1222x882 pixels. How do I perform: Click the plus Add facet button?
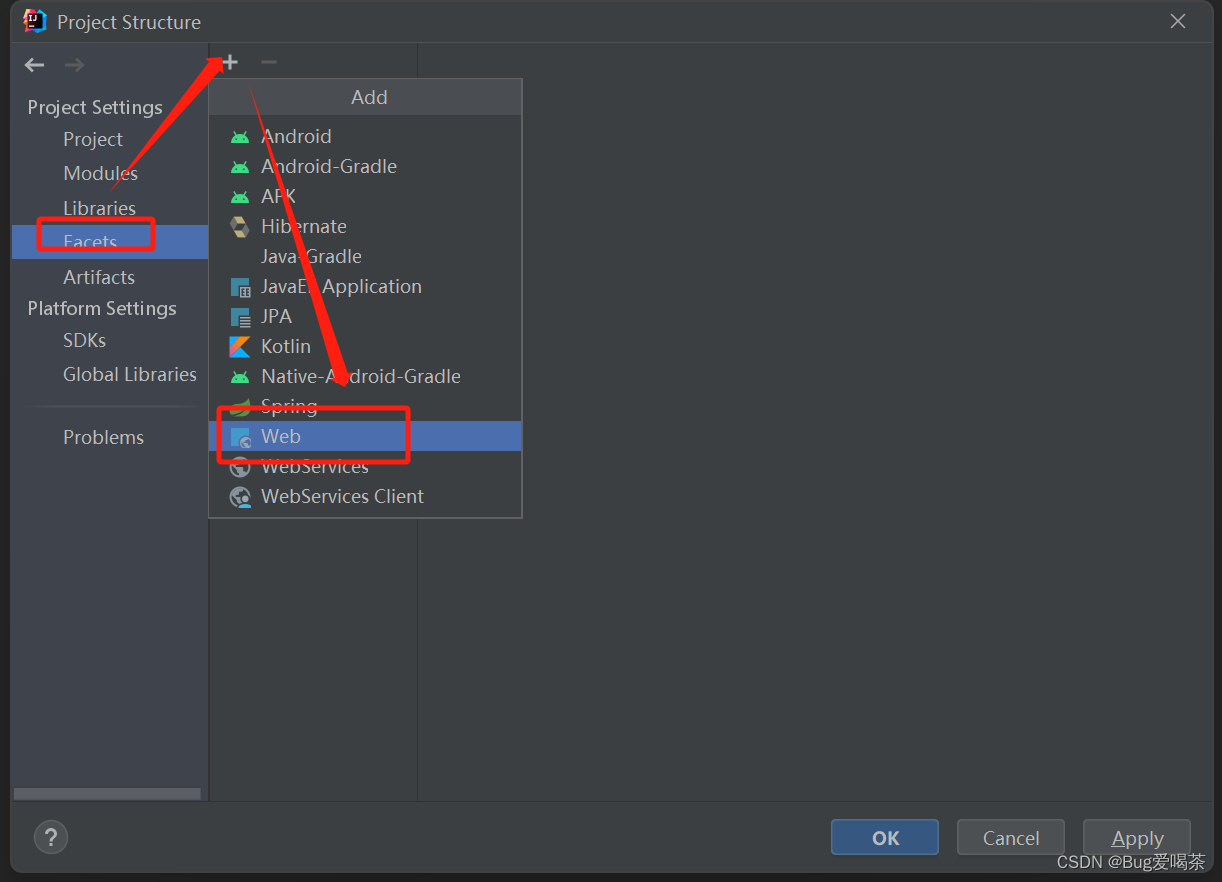230,63
